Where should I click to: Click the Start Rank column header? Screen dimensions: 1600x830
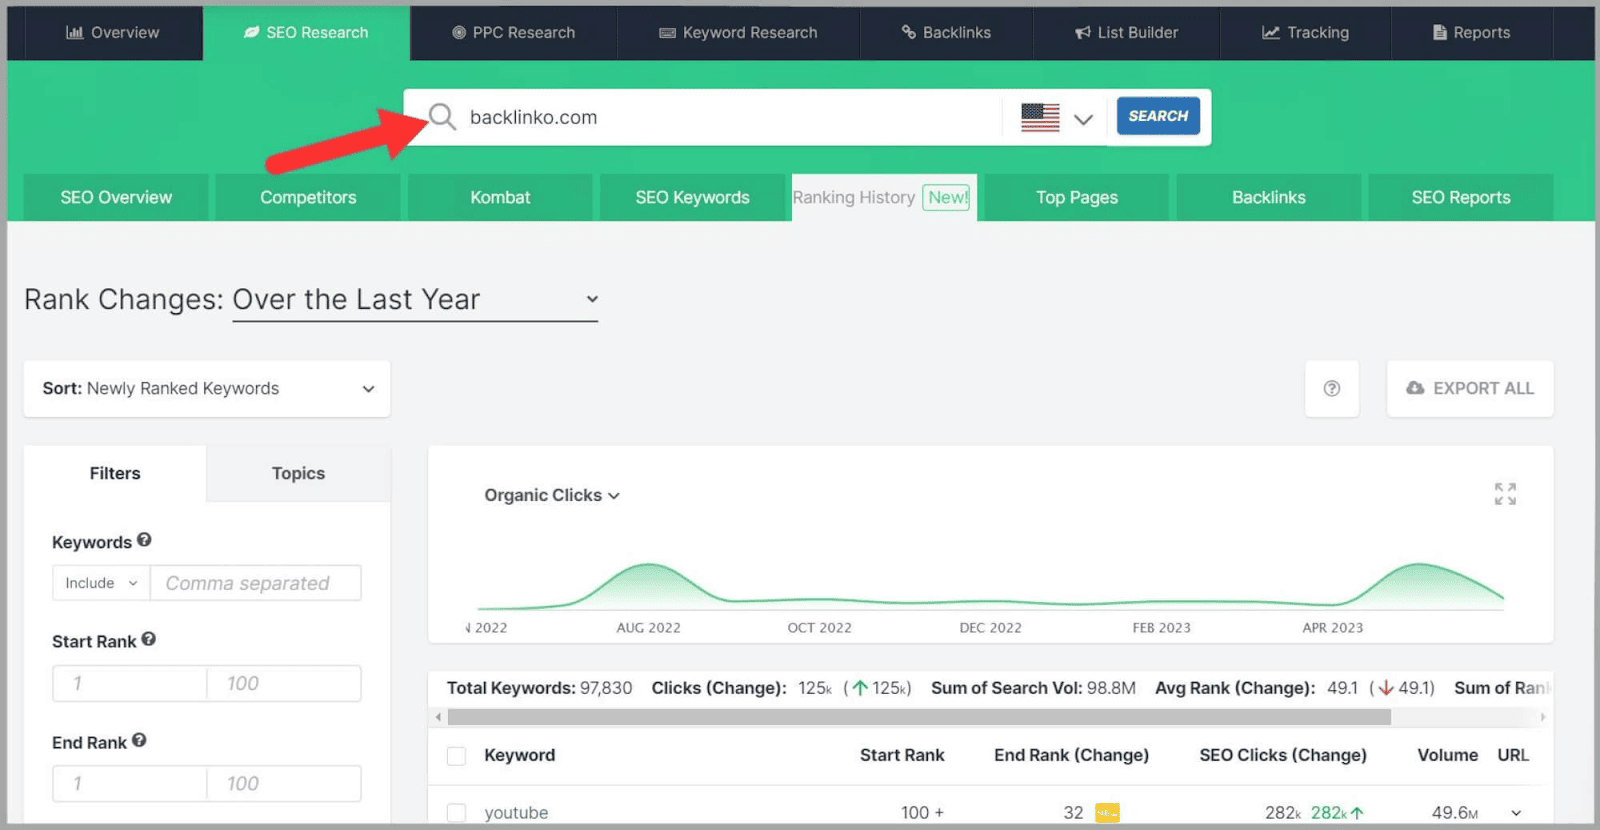(x=902, y=755)
